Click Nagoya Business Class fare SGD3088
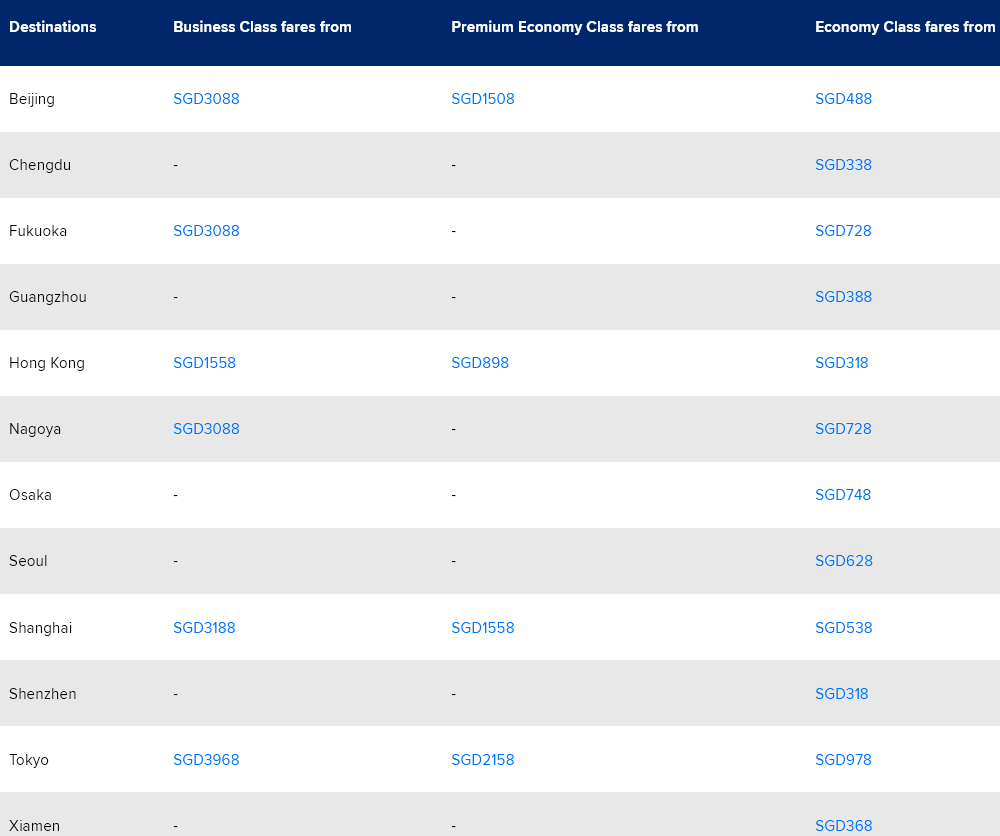This screenshot has width=1000, height=836. point(206,429)
